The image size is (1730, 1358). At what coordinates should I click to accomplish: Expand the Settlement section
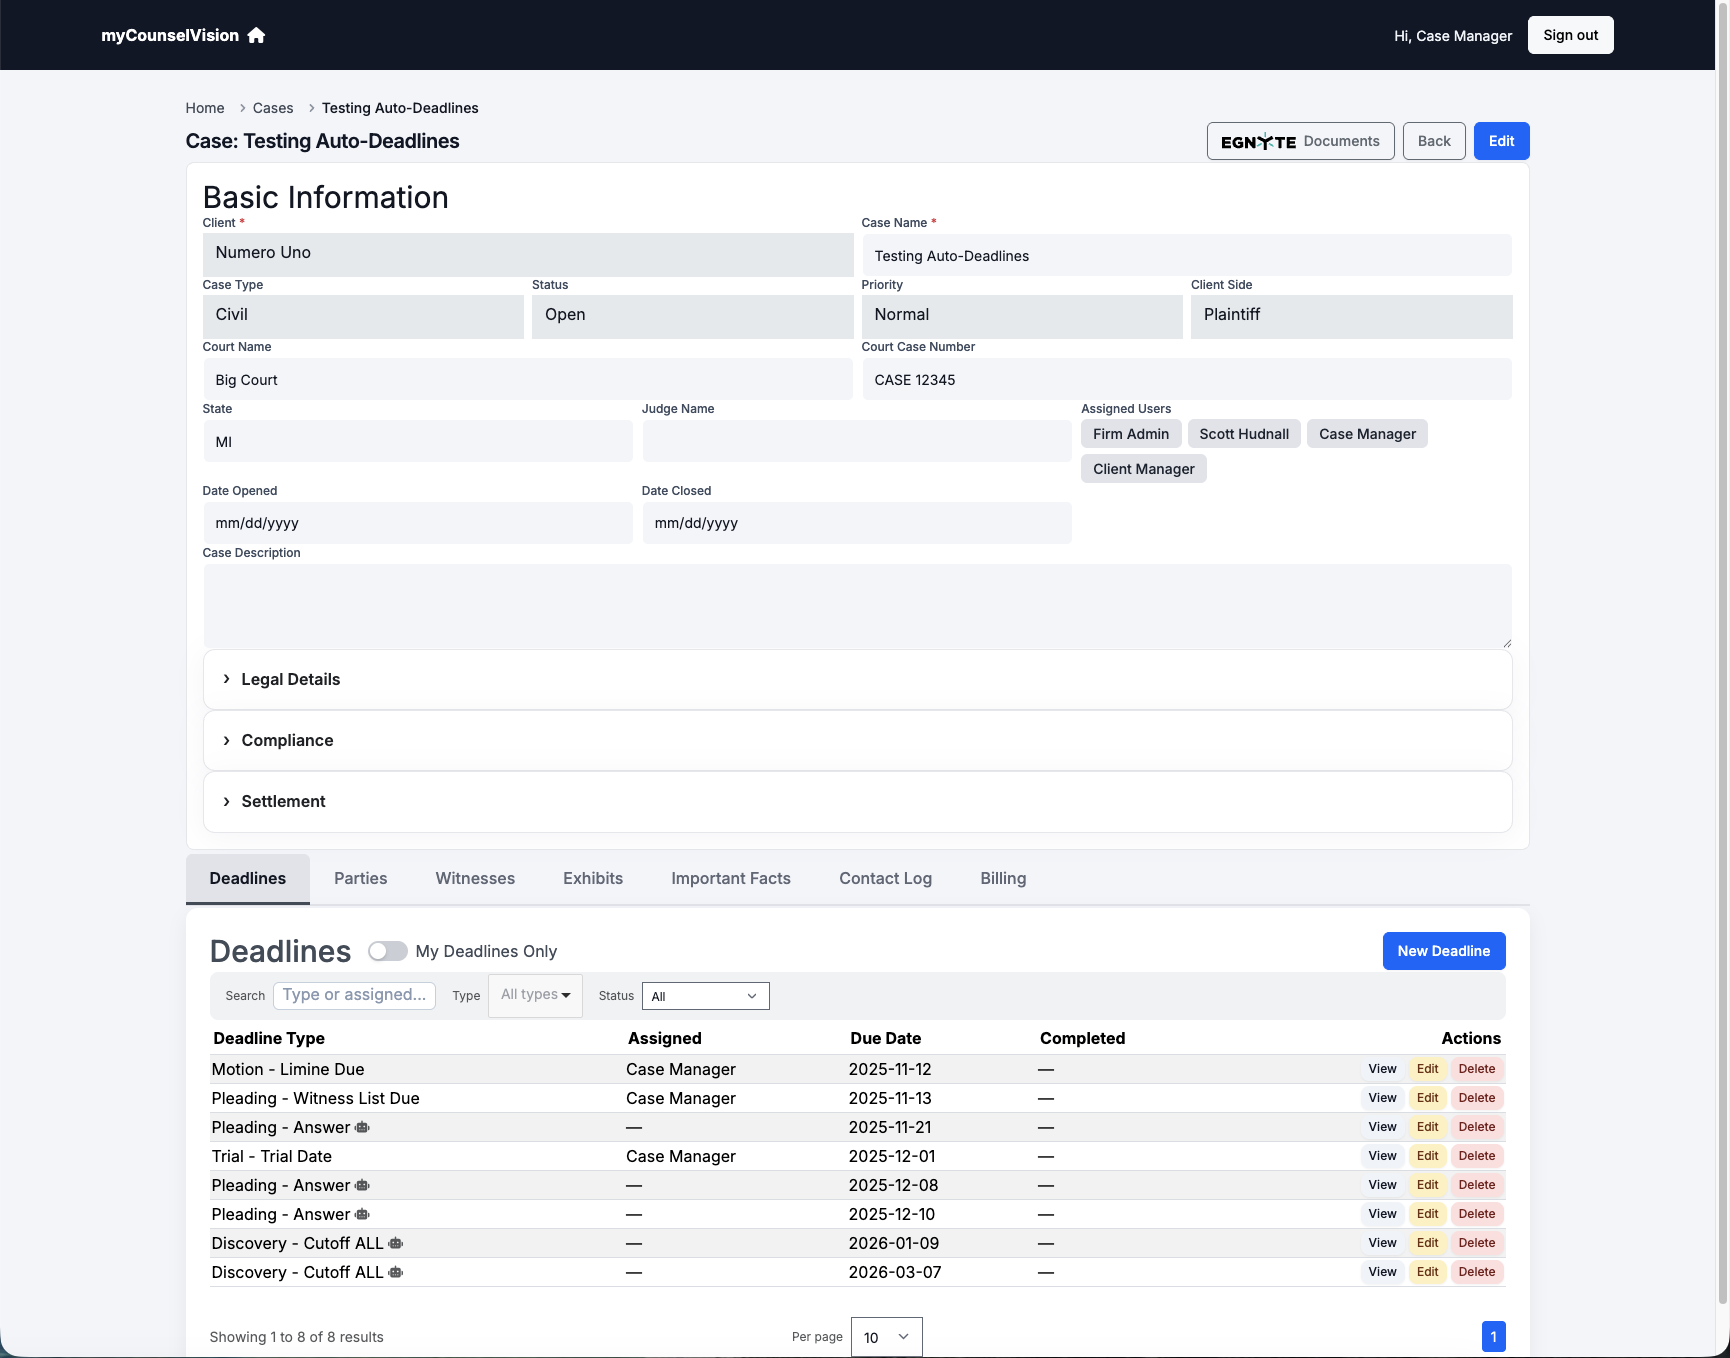pyautogui.click(x=282, y=801)
